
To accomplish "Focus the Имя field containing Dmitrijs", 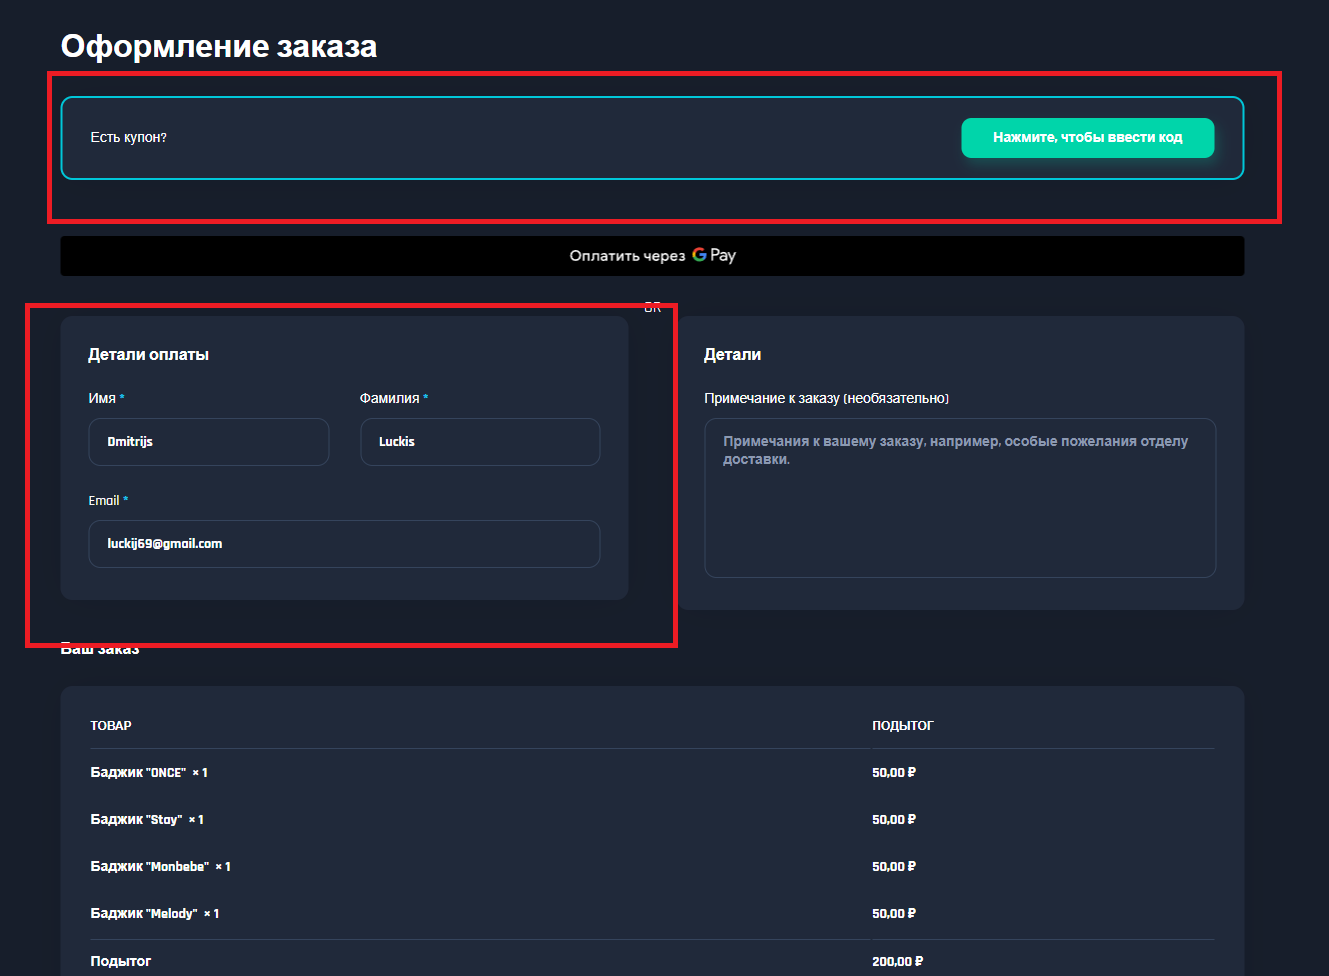I will (208, 442).
